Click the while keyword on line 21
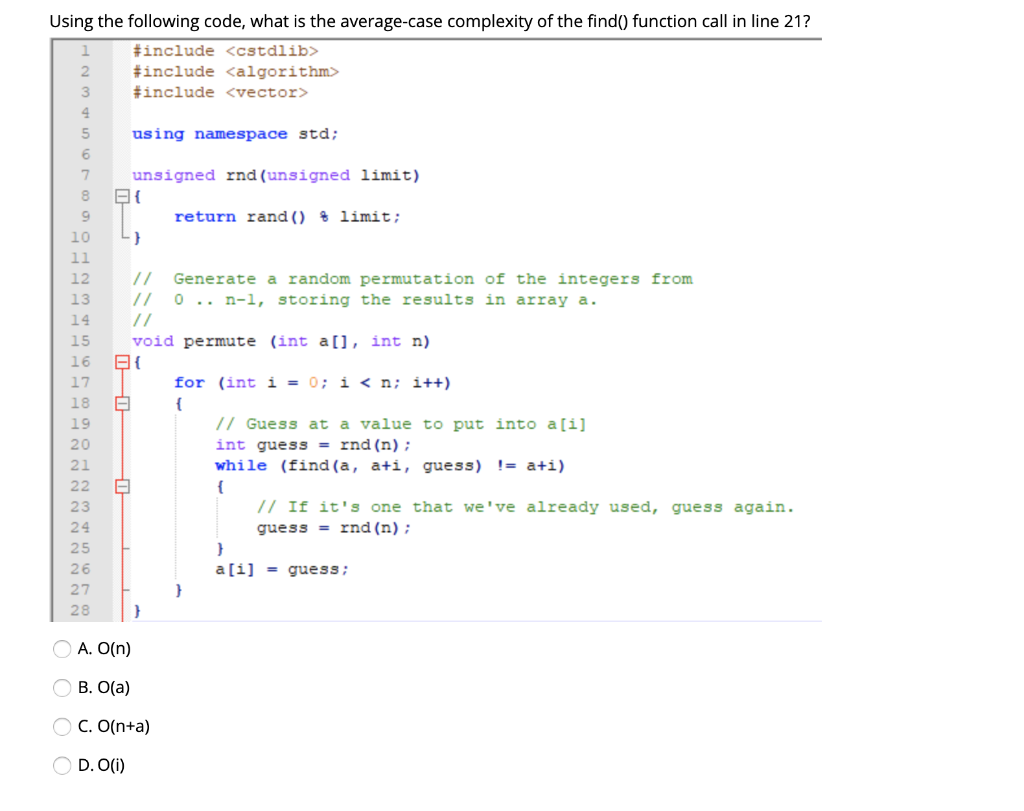 pos(237,465)
